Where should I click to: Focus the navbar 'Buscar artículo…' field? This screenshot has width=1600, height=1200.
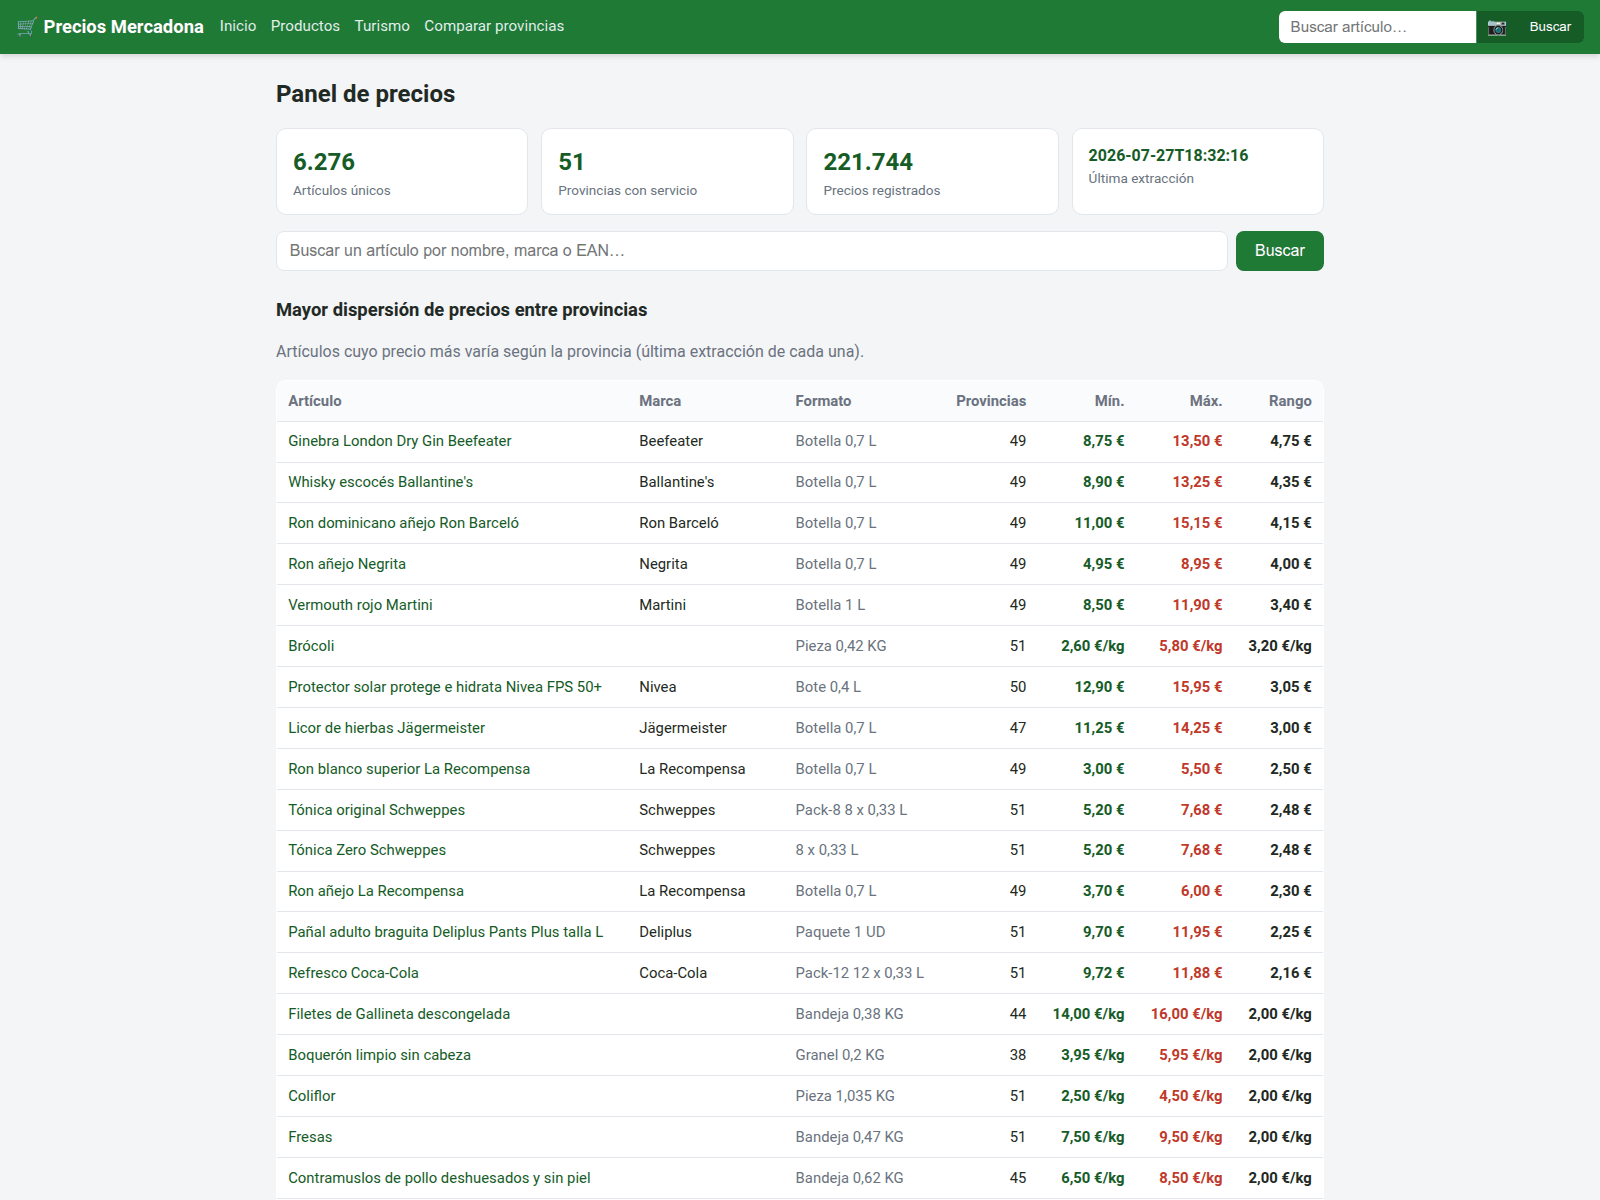coord(1377,27)
